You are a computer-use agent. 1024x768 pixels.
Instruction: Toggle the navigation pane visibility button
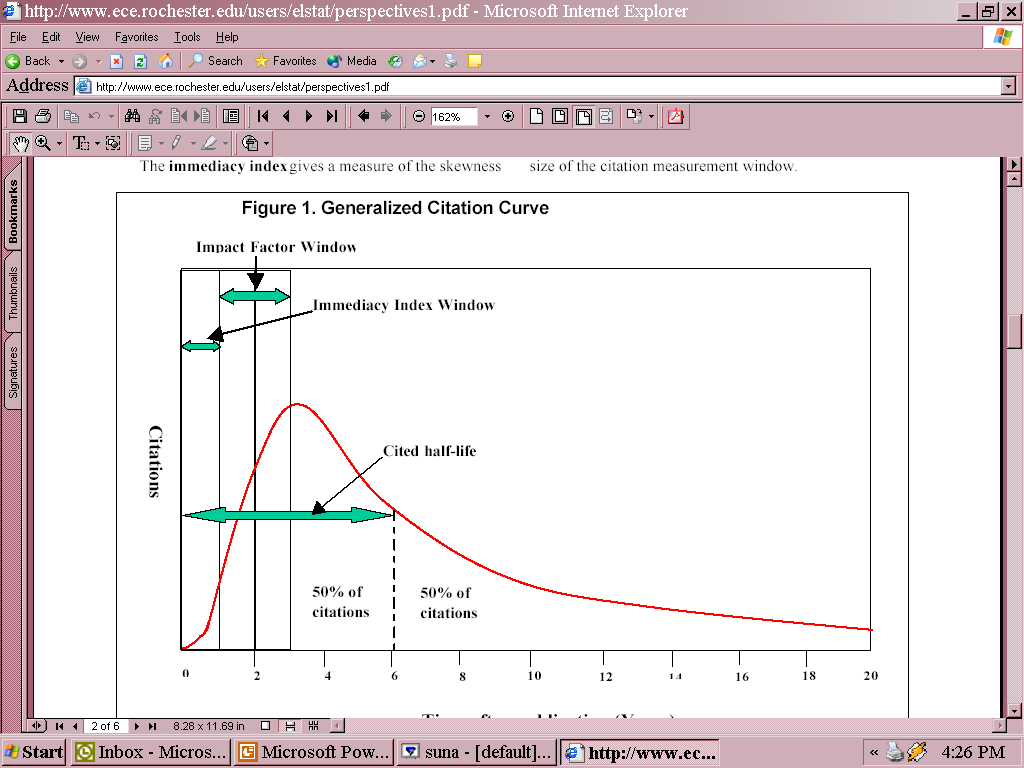(x=231, y=116)
